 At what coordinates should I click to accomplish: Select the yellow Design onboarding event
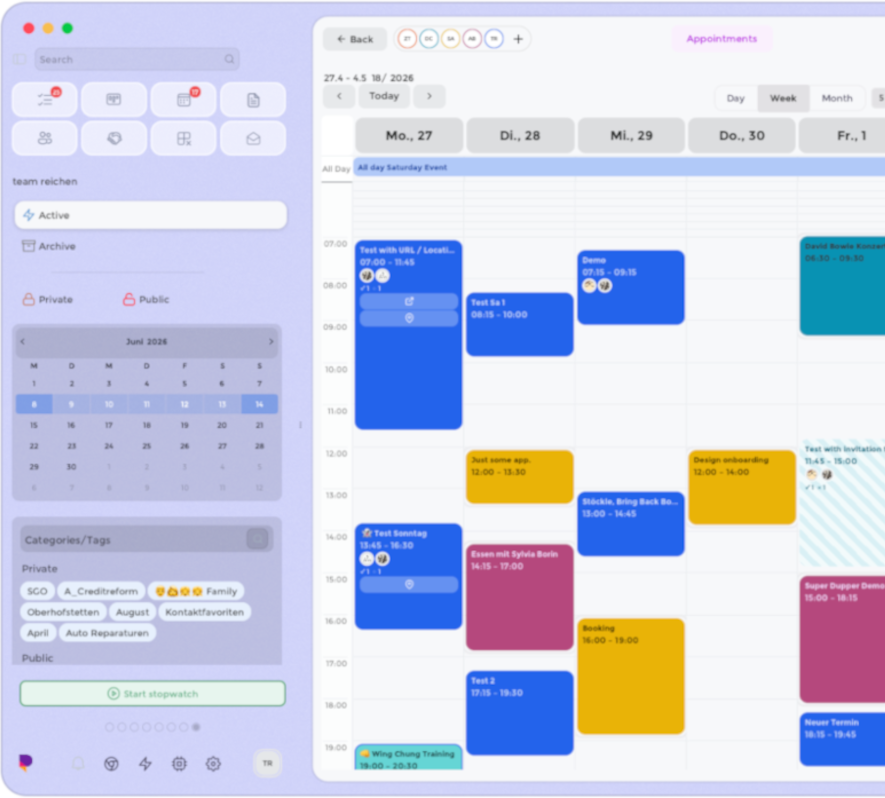pyautogui.click(x=742, y=487)
